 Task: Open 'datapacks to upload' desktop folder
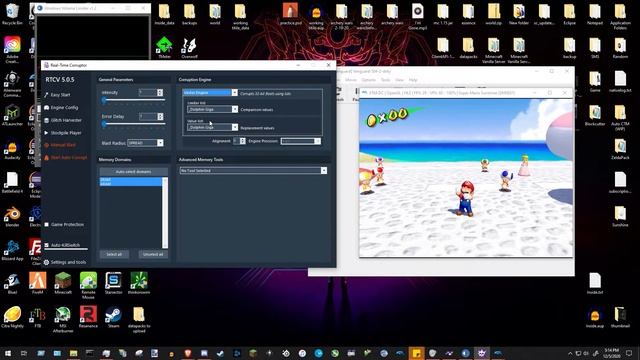point(139,320)
